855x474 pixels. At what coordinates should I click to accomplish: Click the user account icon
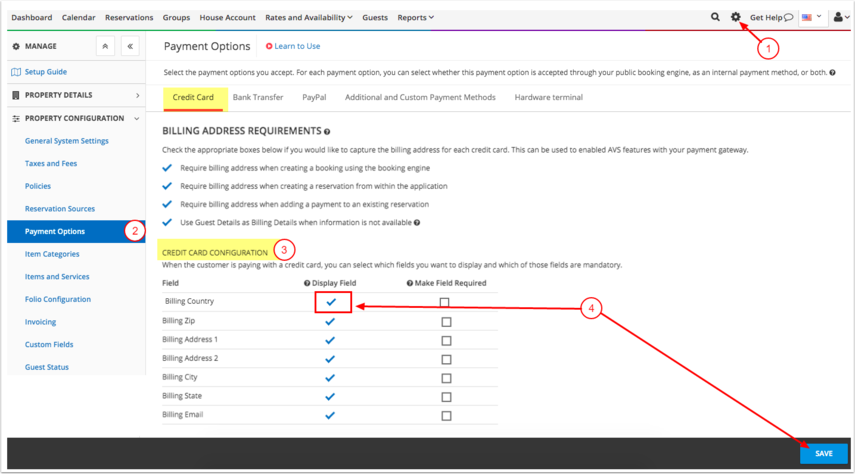(839, 17)
